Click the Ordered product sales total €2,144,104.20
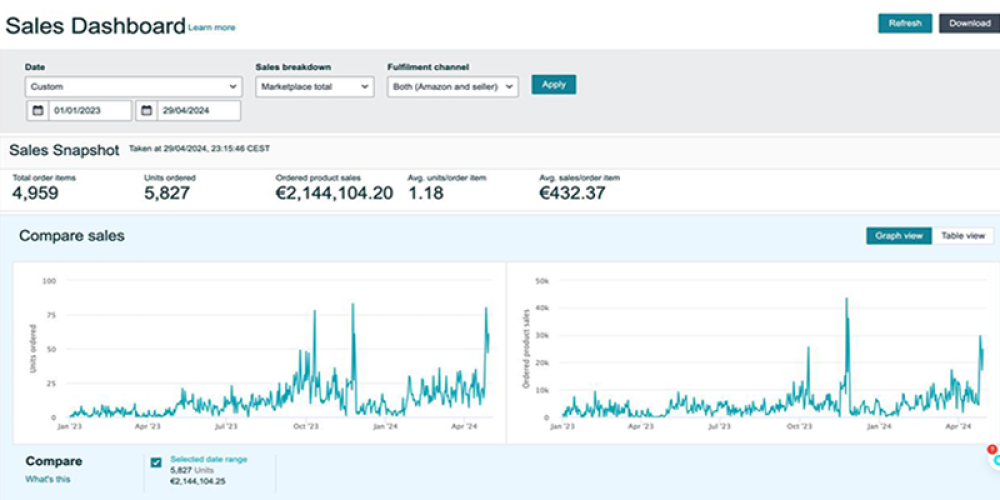Image resolution: width=1000 pixels, height=500 pixels. pyautogui.click(x=333, y=194)
